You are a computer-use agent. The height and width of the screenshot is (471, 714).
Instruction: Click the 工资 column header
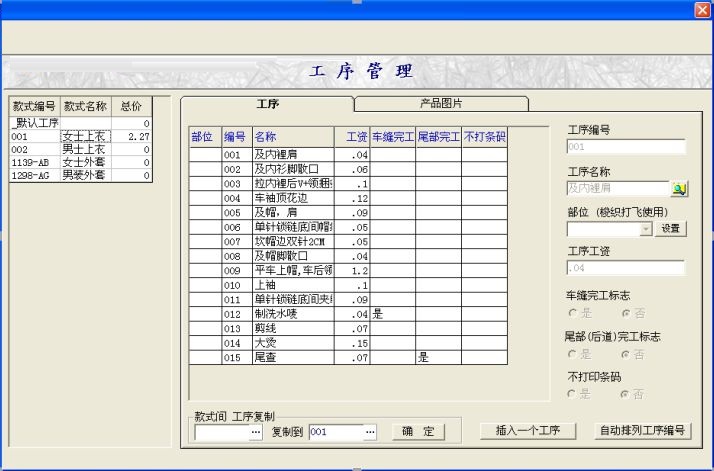tap(352, 137)
